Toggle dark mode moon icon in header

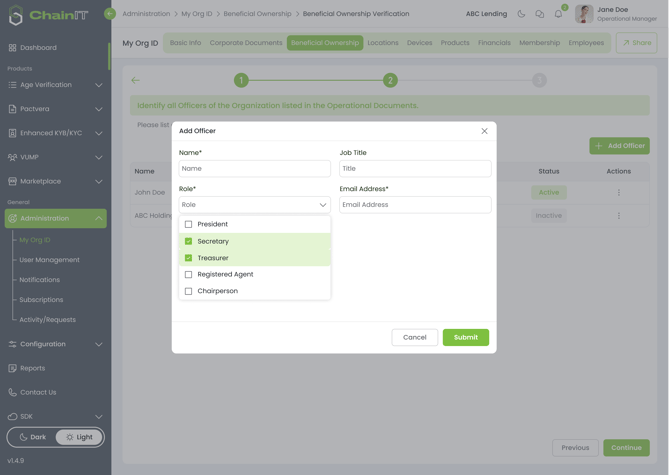click(x=521, y=14)
